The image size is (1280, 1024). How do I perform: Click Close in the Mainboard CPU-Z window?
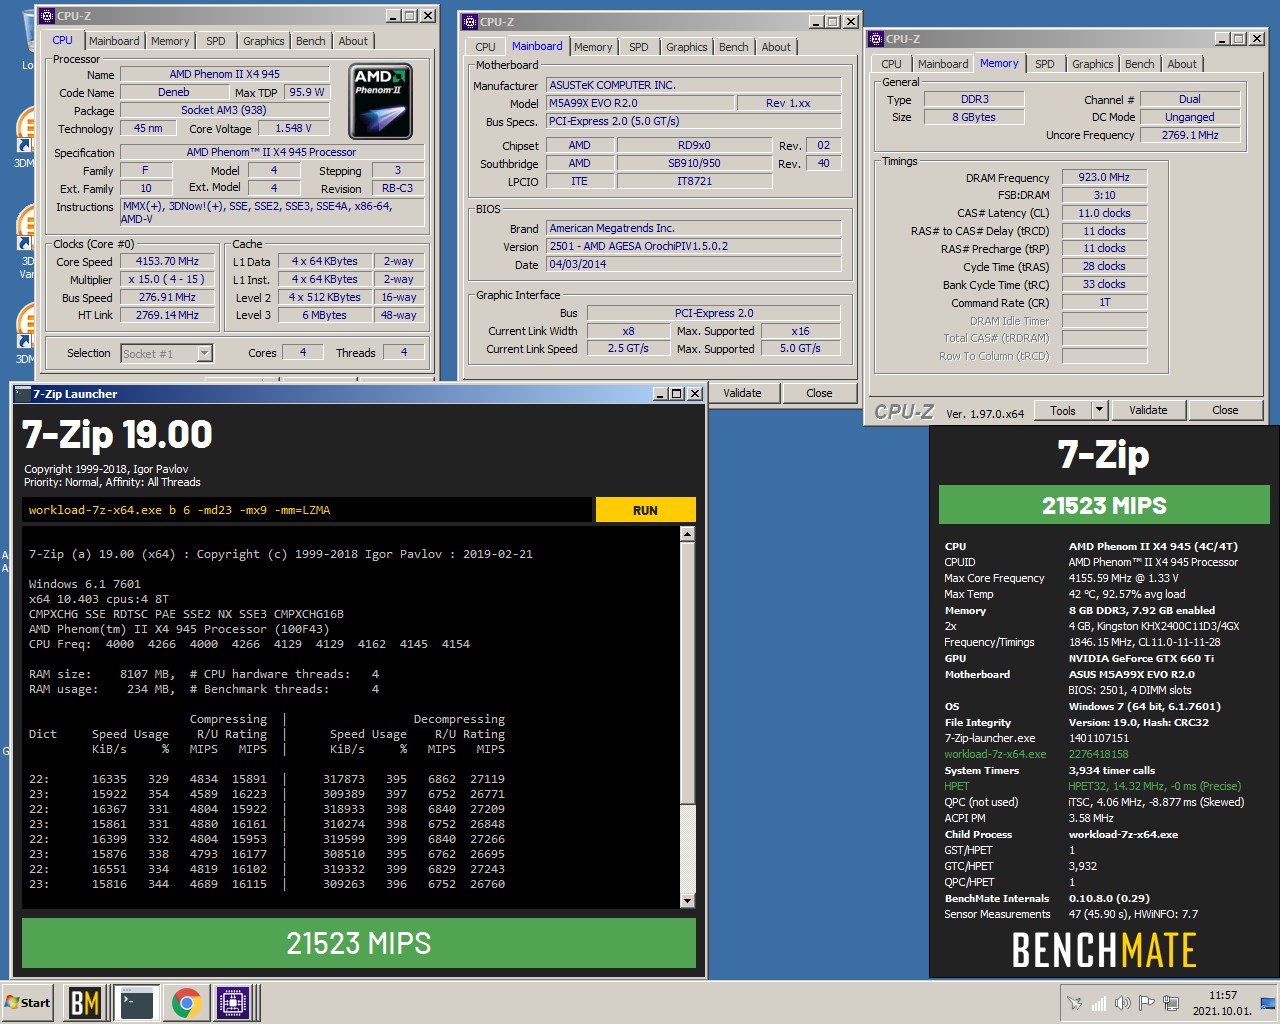tap(819, 393)
